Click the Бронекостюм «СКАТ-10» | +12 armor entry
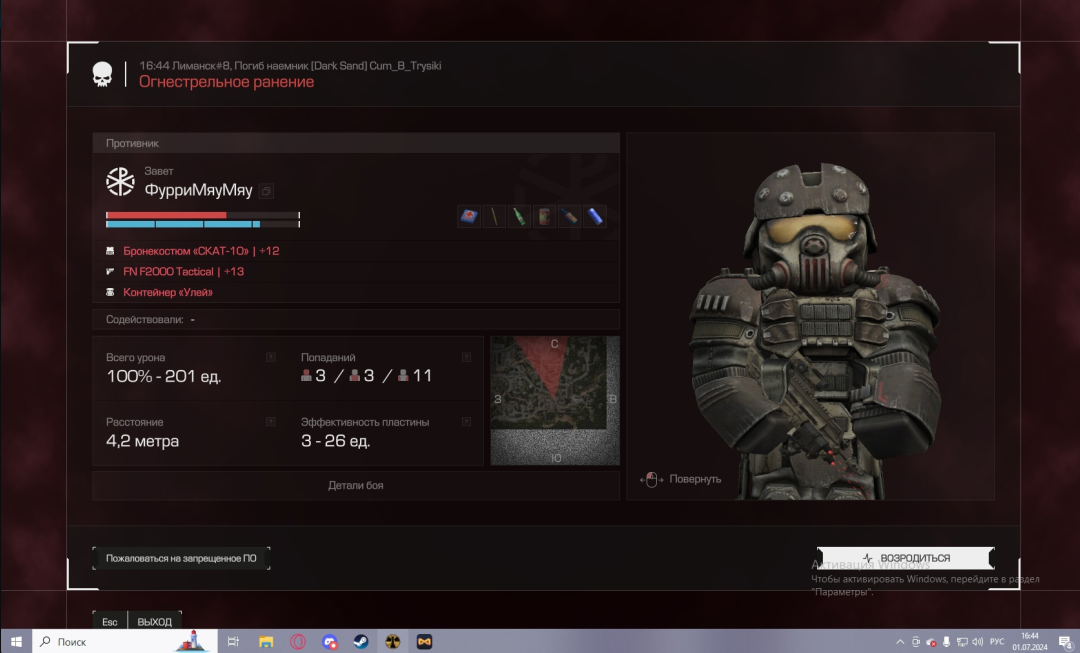Viewport: 1080px width, 653px height. [x=201, y=251]
